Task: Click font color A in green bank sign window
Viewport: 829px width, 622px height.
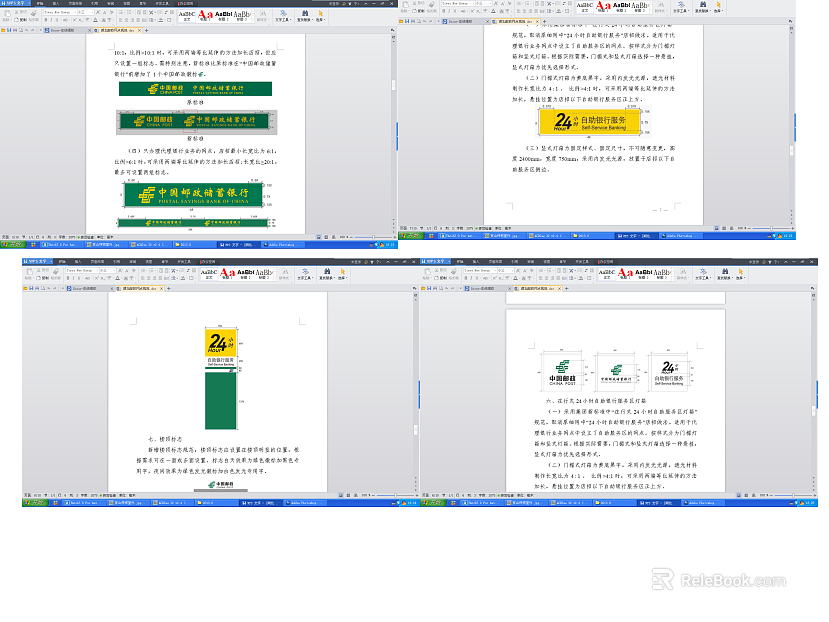Action: point(95,20)
